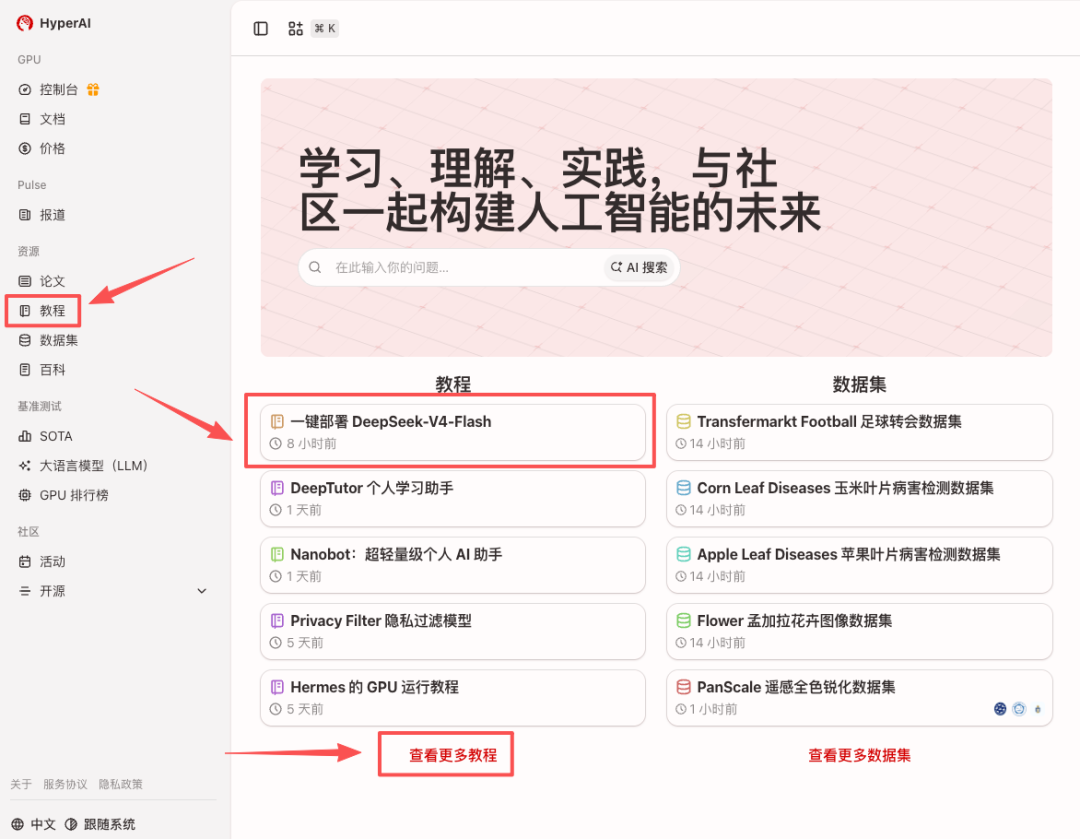Click the 百科 encyclopedia icon
1080x839 pixels.
tap(25, 370)
